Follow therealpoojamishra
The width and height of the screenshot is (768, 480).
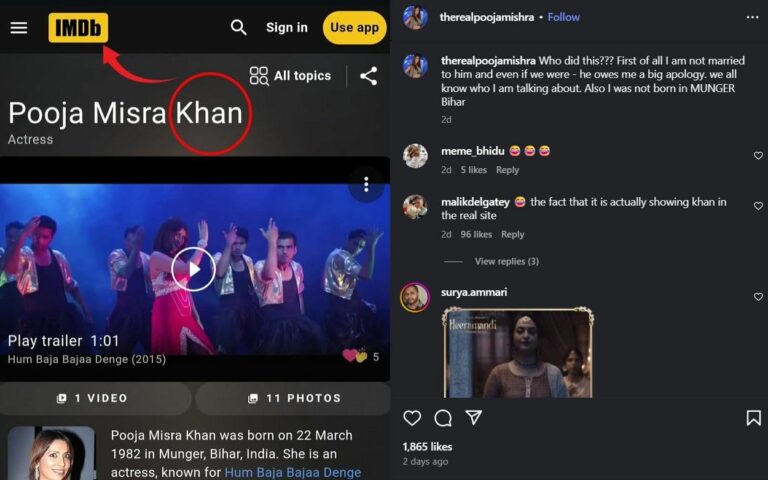click(564, 17)
